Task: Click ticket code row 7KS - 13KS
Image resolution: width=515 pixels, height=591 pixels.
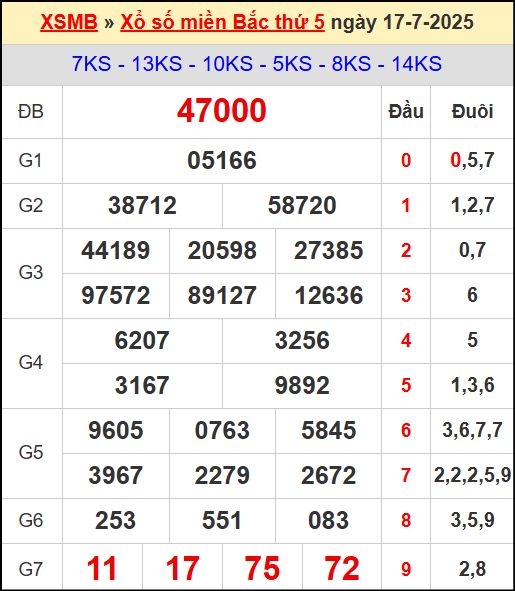Action: [257, 64]
